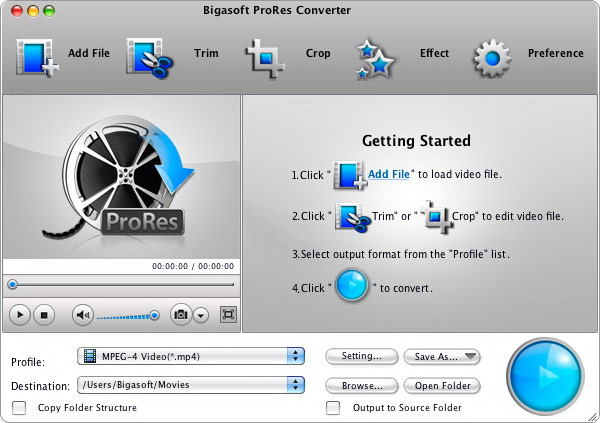The width and height of the screenshot is (600, 423).
Task: Toggle full screen preview icon
Action: coord(228,315)
